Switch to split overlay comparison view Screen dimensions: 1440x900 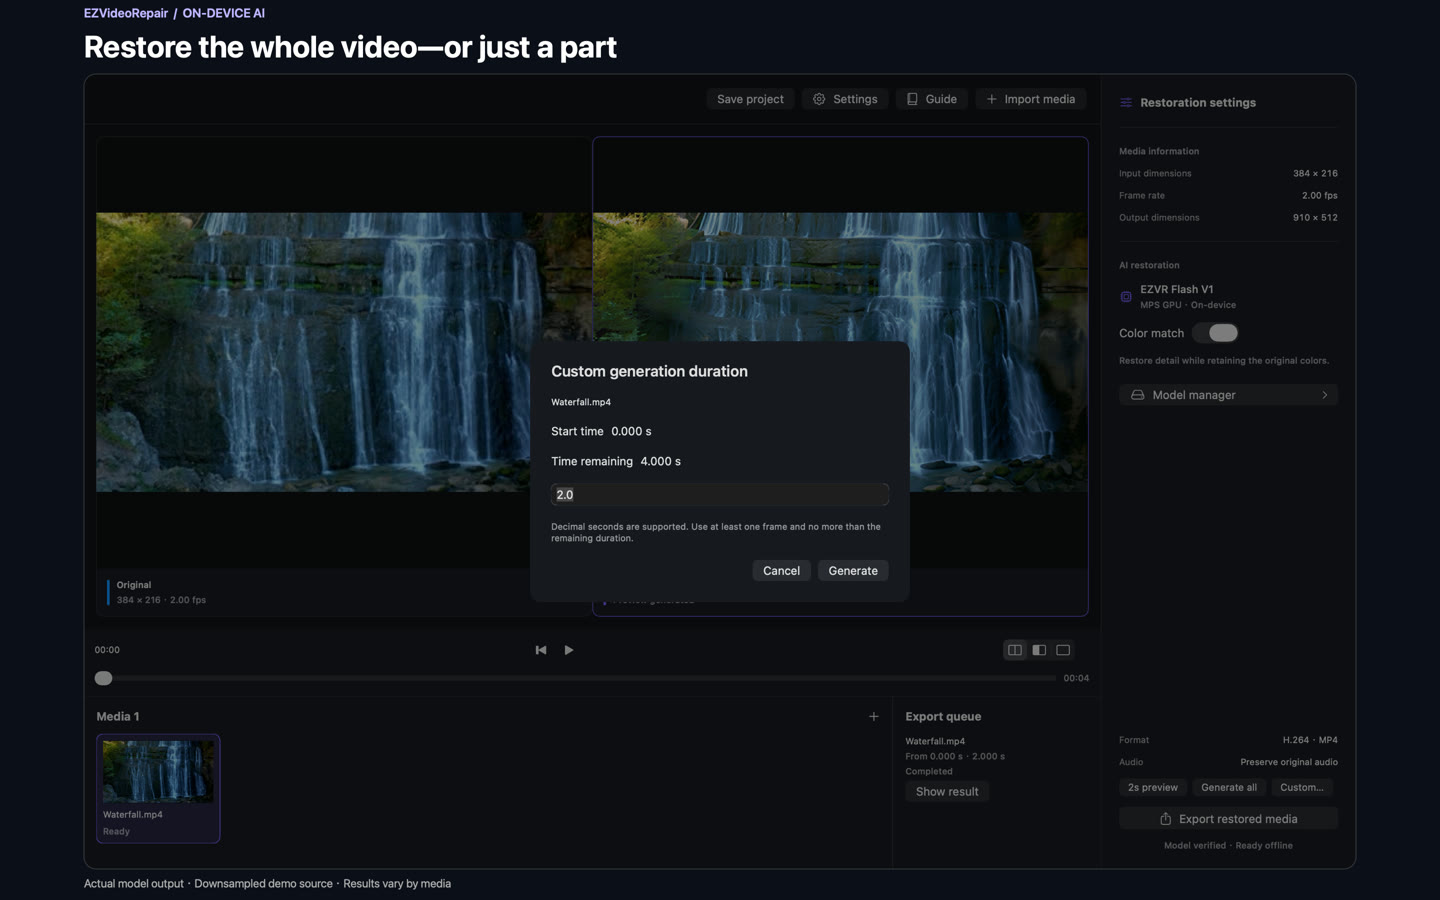click(x=1039, y=650)
